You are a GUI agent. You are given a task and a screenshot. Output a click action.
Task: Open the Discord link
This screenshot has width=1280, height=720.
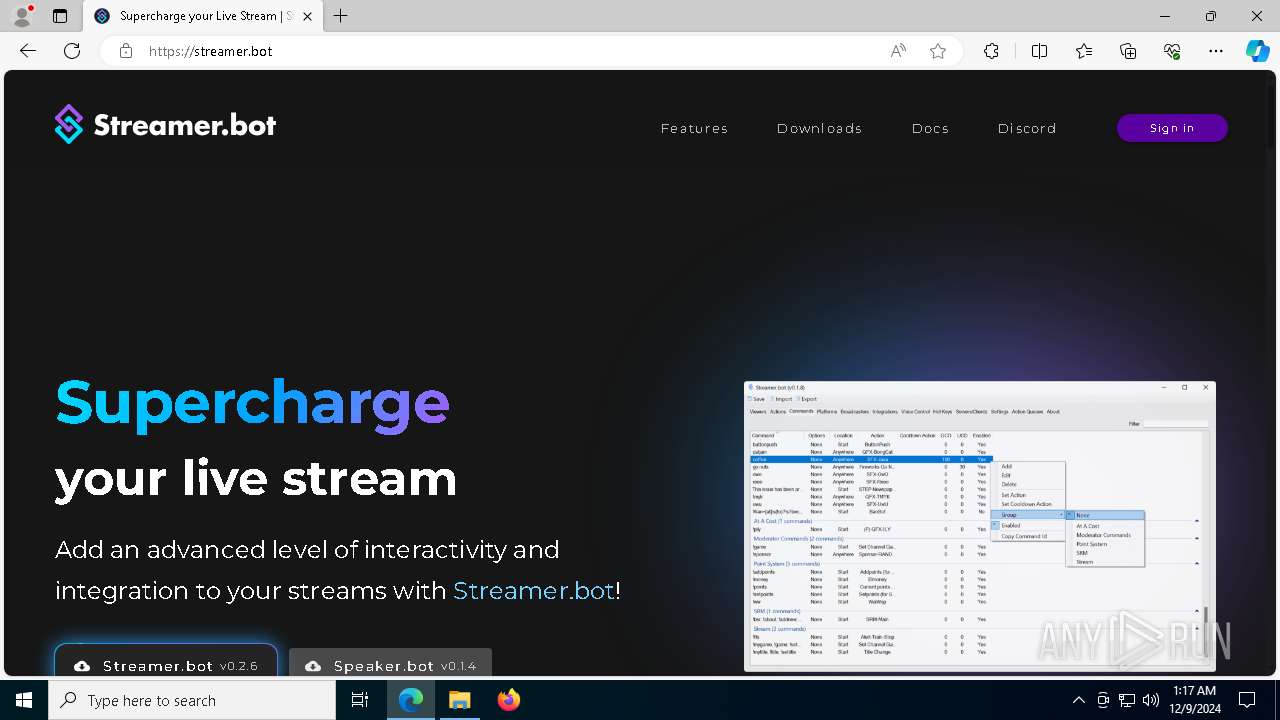point(1027,128)
